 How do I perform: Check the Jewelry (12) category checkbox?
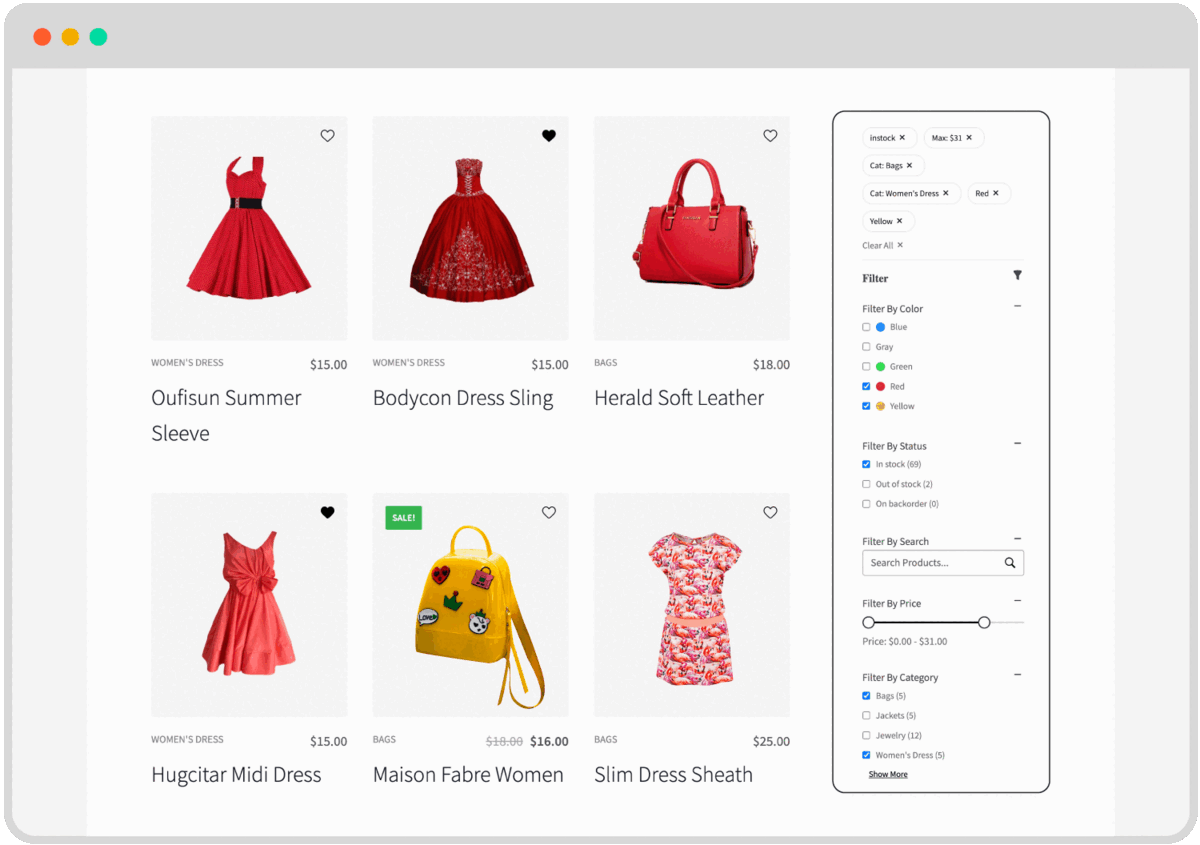click(866, 736)
